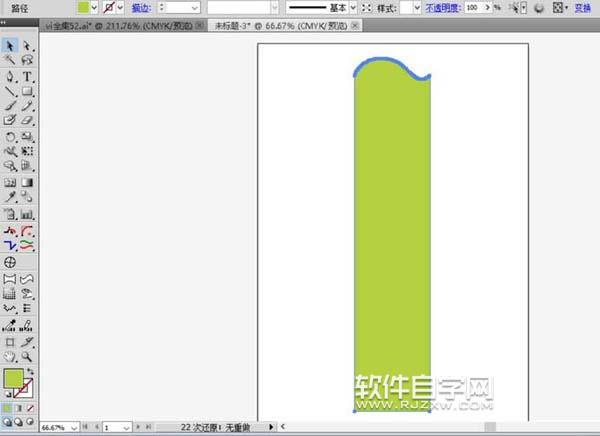Select the Selection tool (black arrow)

pos(10,46)
